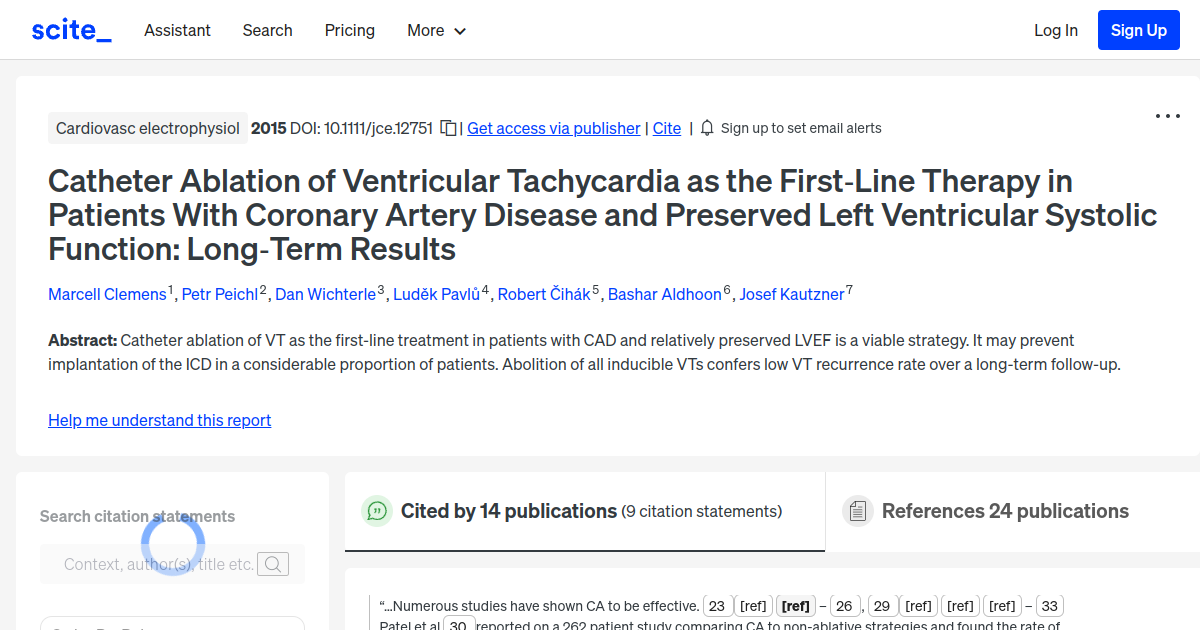Open citation number 23 in the statement
Screen dimensions: 1200x630
pos(718,605)
